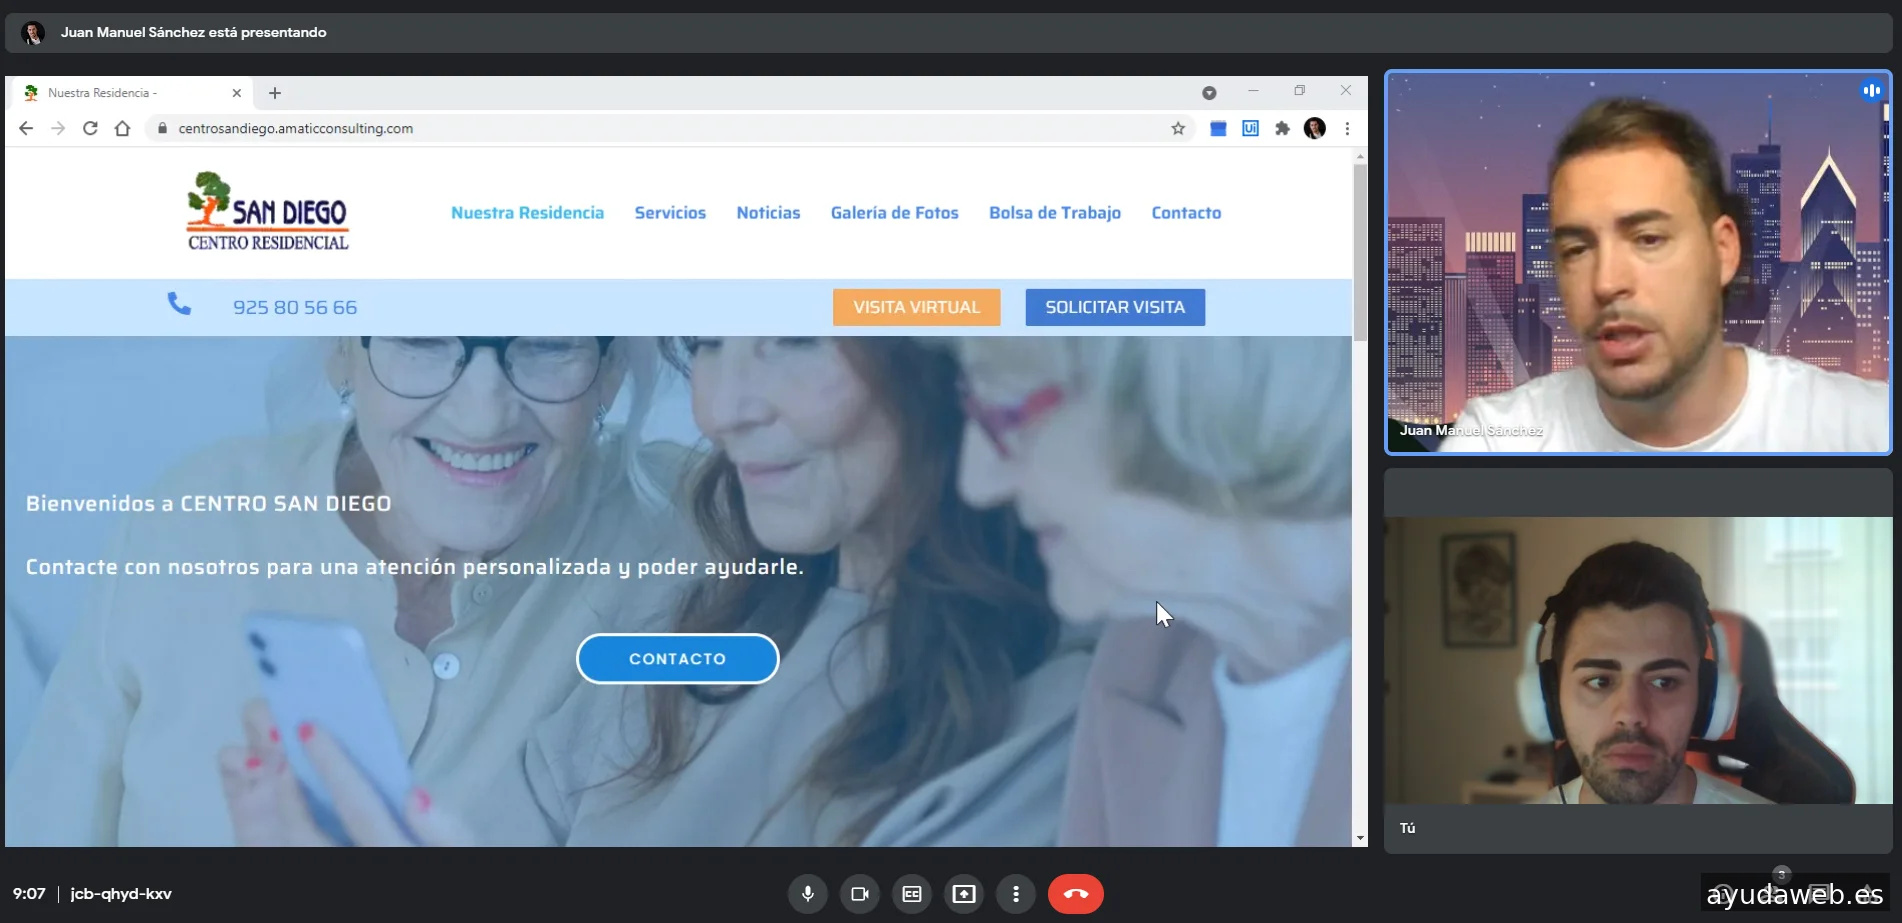Click the webpage vertical scrollbar thumb
Screen dimensions: 1902x923
coord(1360,250)
